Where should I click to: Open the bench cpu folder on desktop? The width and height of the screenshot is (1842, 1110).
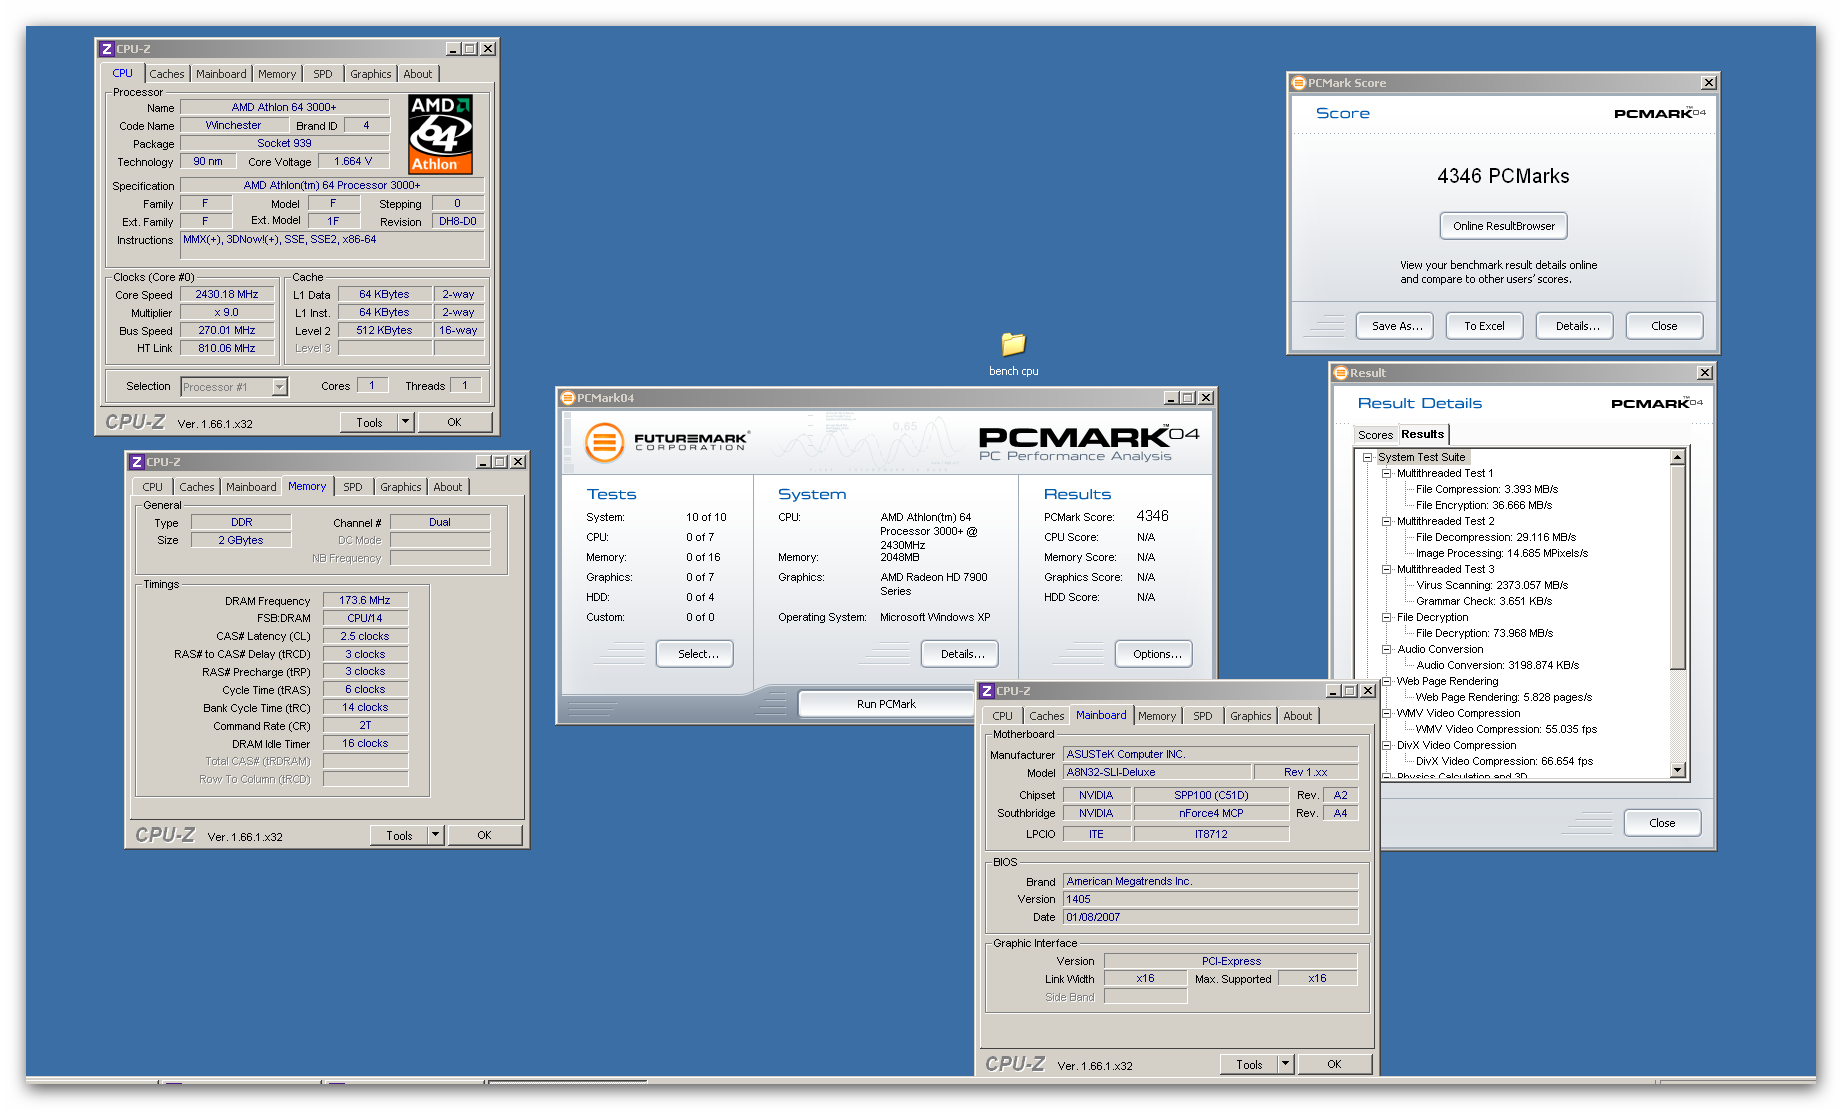(1013, 353)
